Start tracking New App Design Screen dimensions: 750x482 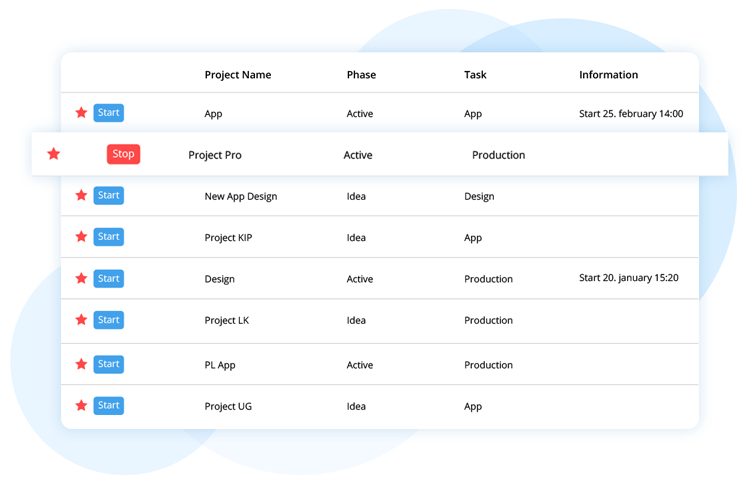coord(109,196)
